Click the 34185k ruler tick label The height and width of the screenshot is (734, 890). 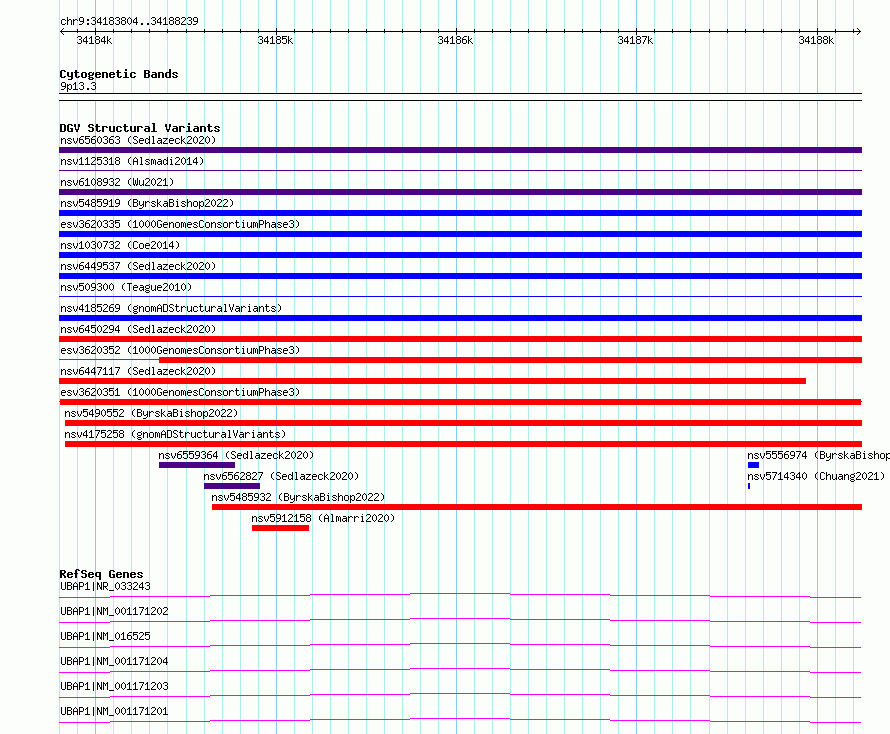(x=275, y=40)
